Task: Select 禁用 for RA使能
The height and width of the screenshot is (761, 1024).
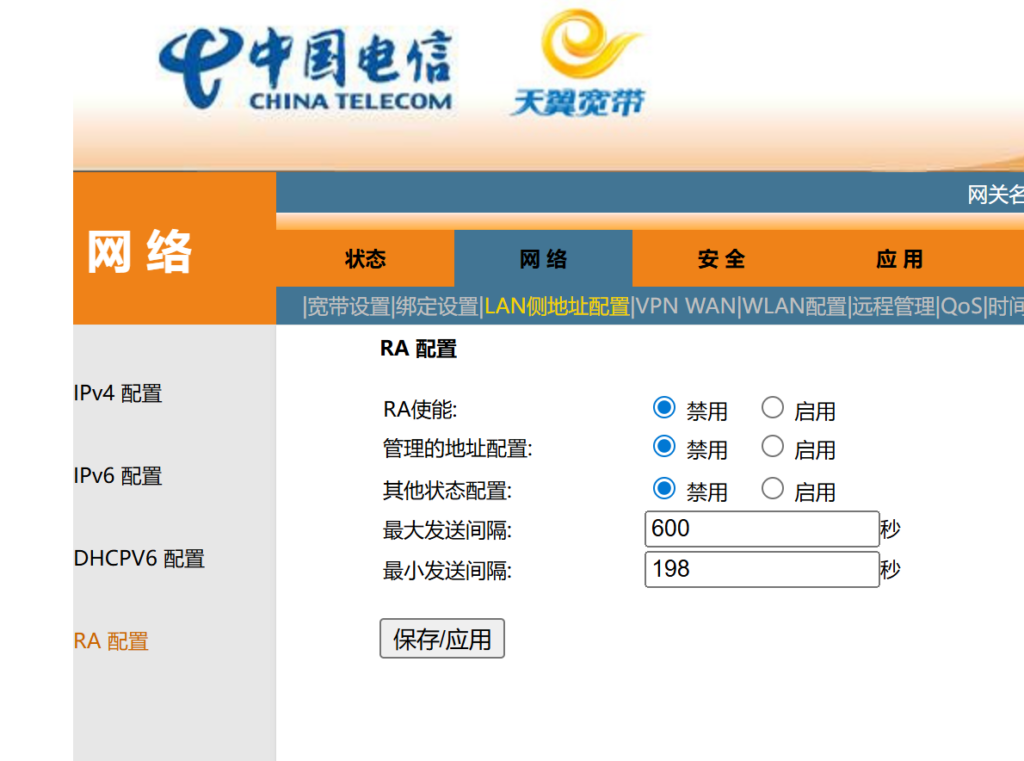Action: click(x=664, y=408)
